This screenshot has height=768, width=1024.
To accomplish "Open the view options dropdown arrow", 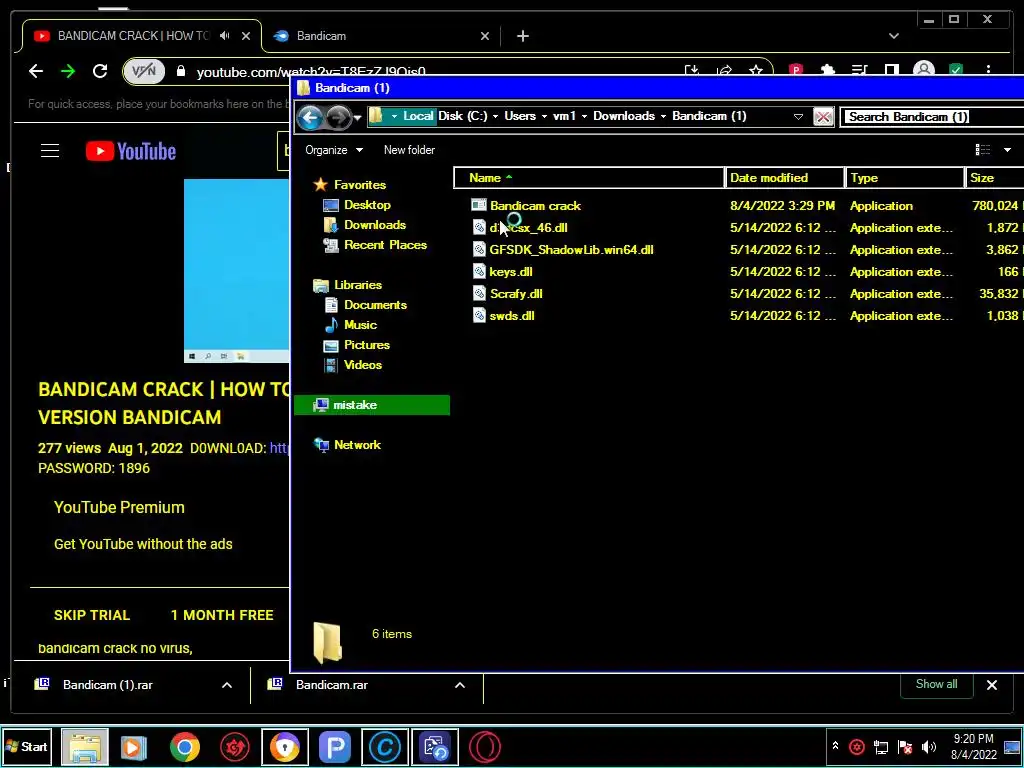I will pyautogui.click(x=1007, y=150).
